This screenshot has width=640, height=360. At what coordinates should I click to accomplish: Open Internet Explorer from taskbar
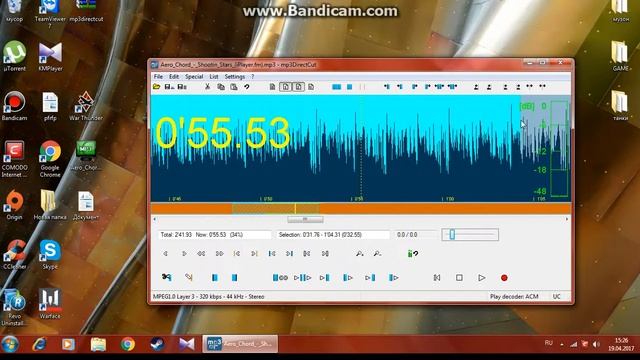(x=39, y=344)
